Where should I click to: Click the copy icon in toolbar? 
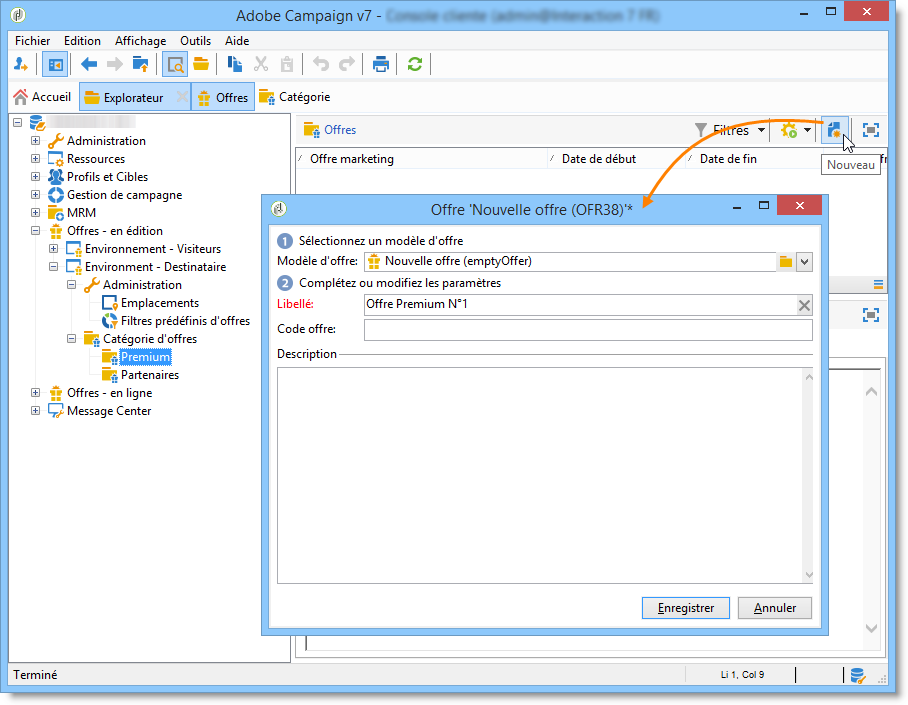235,64
